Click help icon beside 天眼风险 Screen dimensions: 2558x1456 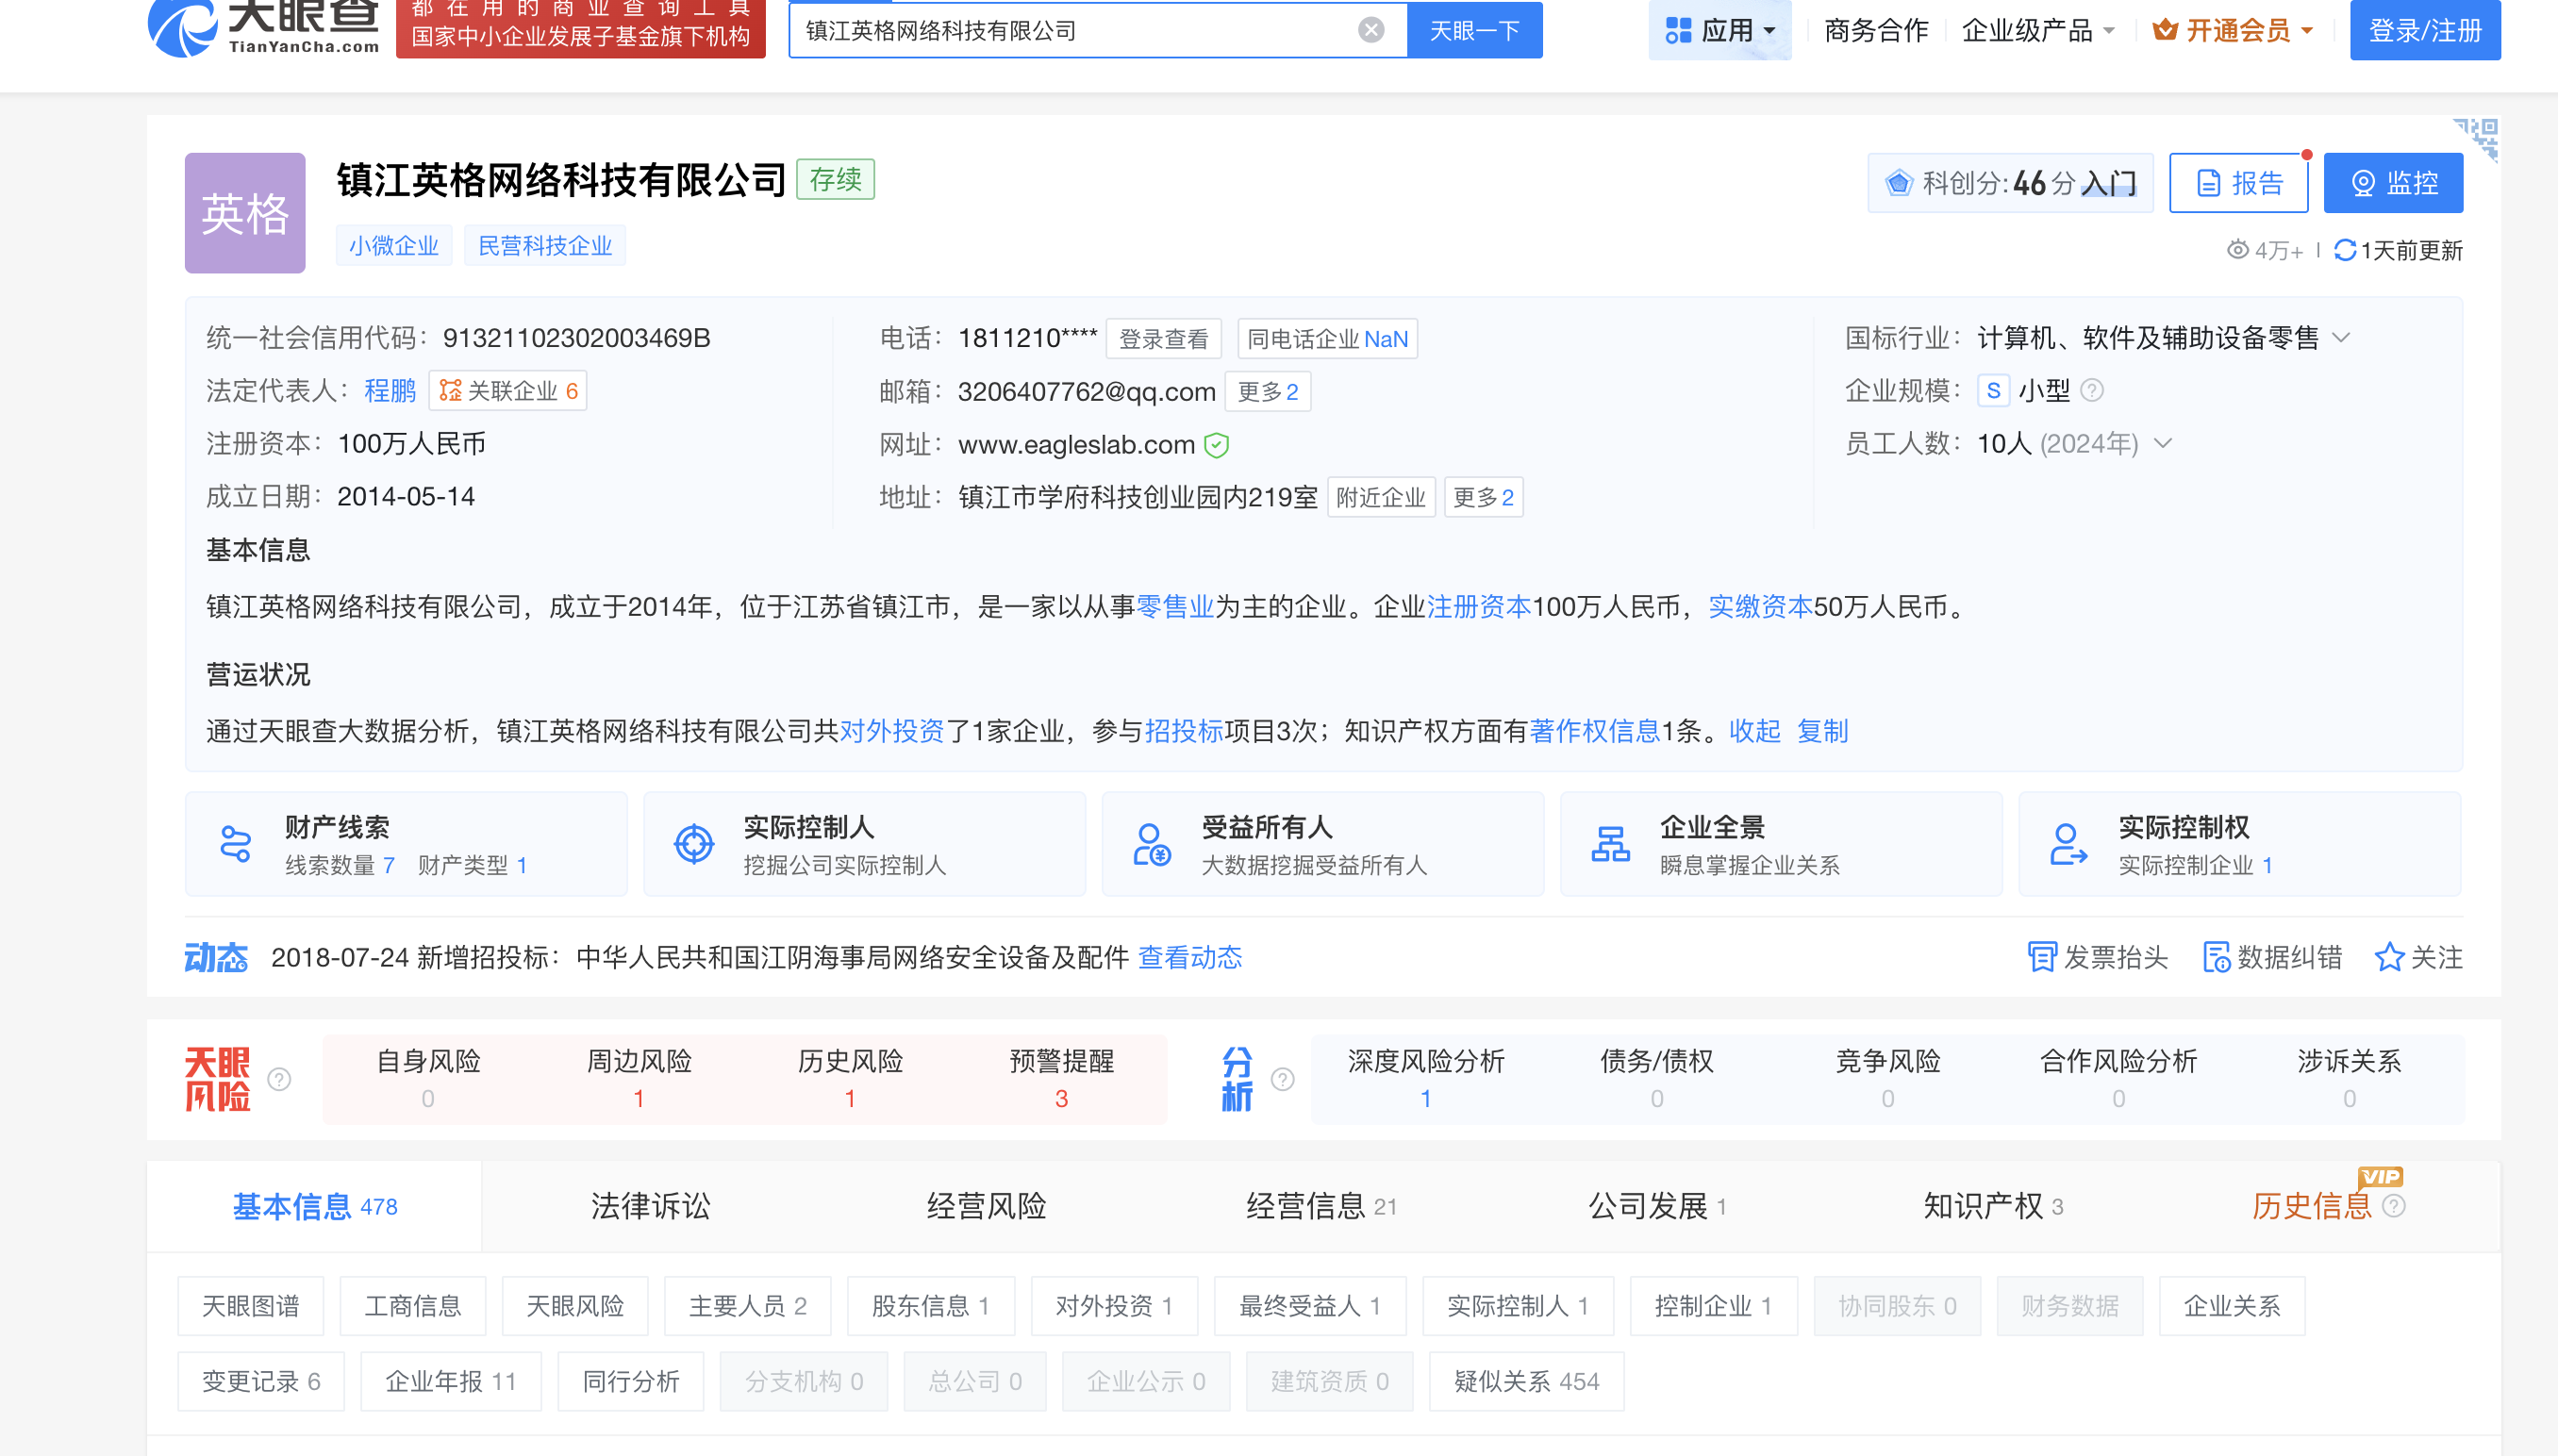(x=280, y=1080)
